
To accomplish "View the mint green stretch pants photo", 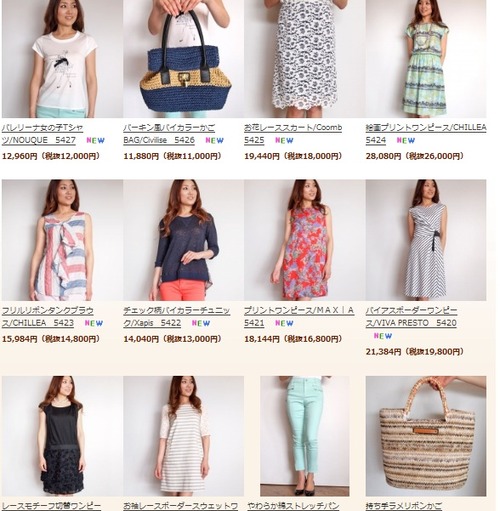I will [x=305, y=436].
